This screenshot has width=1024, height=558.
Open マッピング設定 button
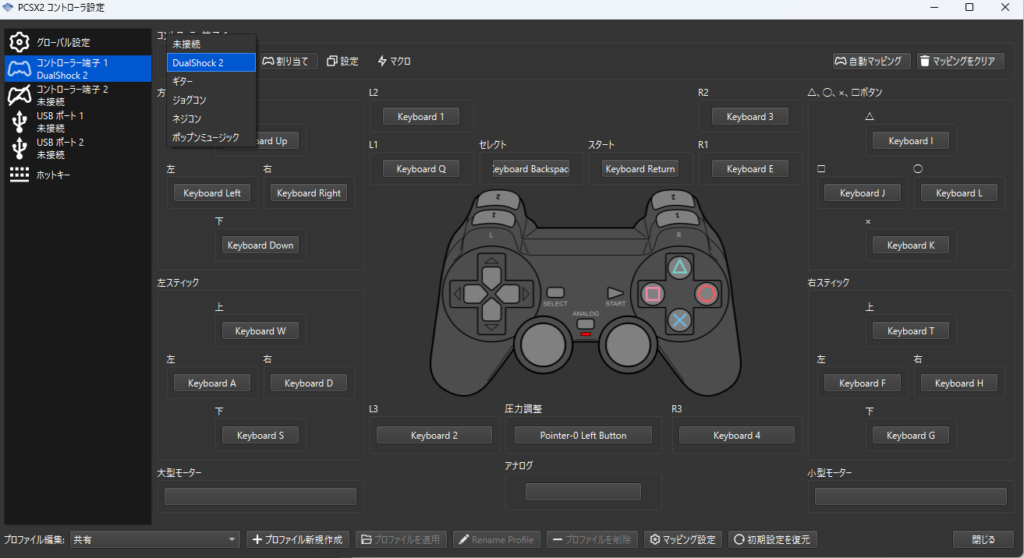tap(682, 540)
